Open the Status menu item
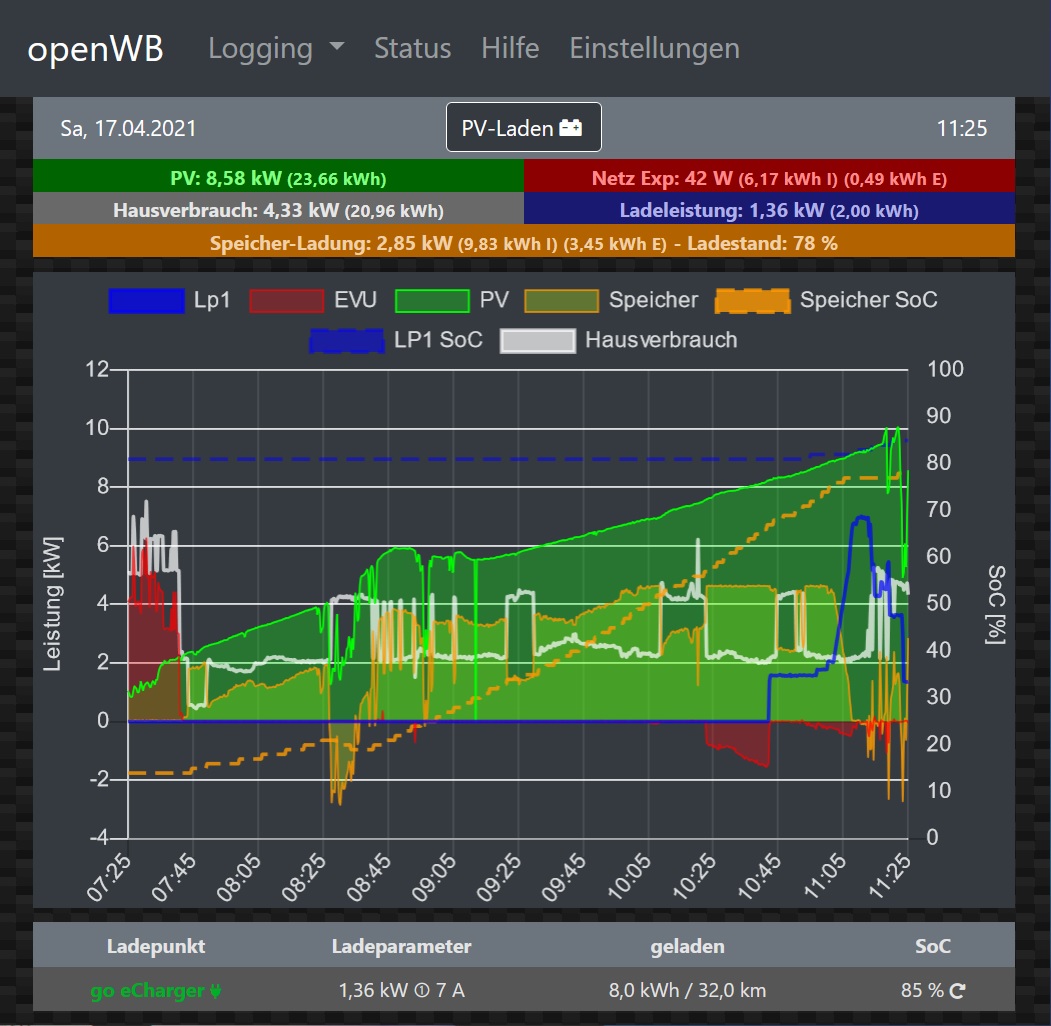 tap(412, 48)
